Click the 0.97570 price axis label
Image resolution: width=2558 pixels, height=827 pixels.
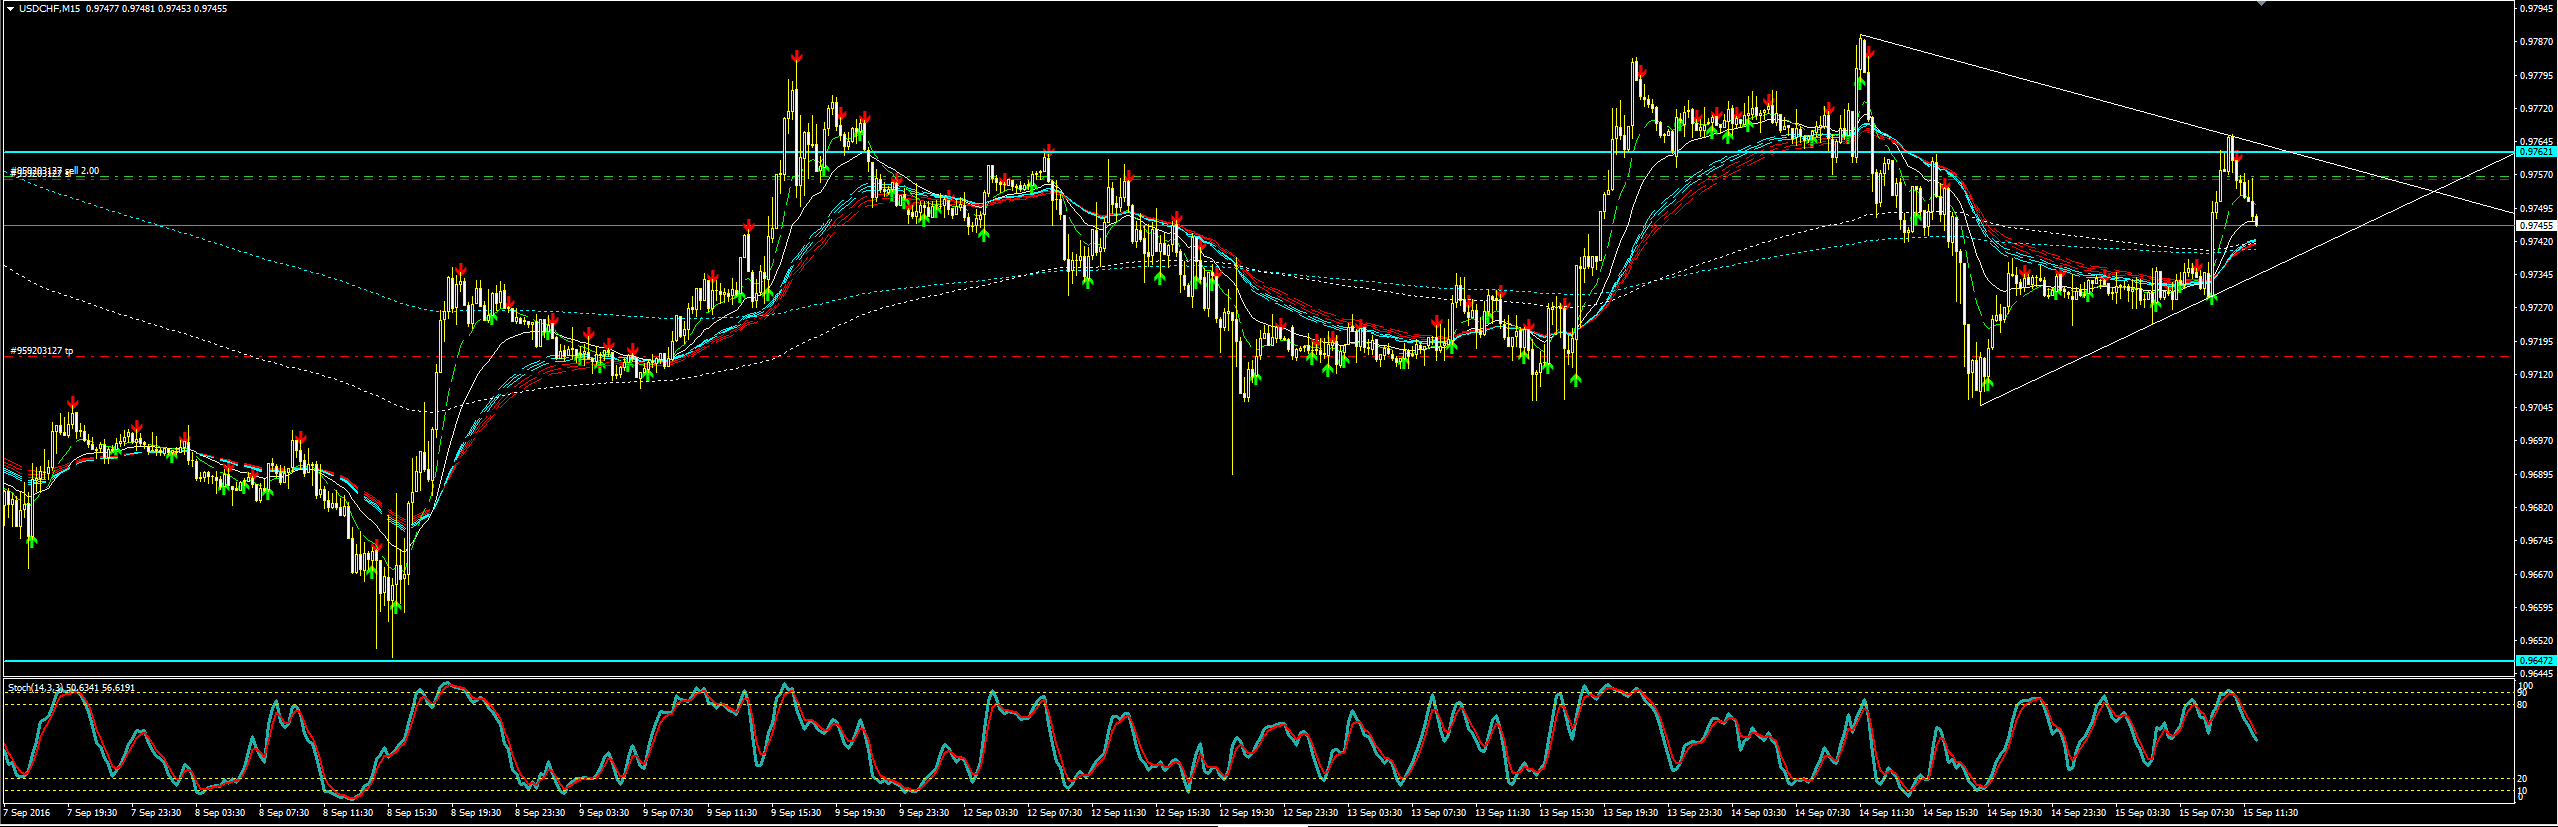(2537, 175)
